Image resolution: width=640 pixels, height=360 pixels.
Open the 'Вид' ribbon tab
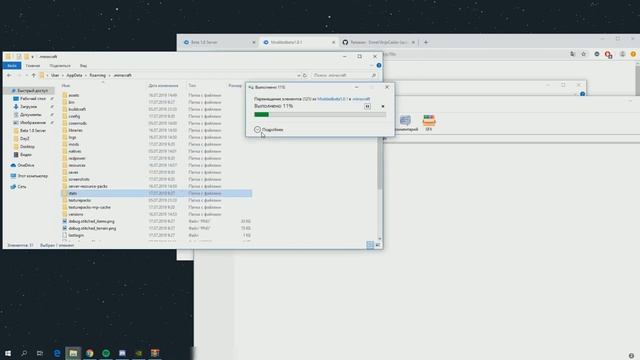(x=83, y=66)
